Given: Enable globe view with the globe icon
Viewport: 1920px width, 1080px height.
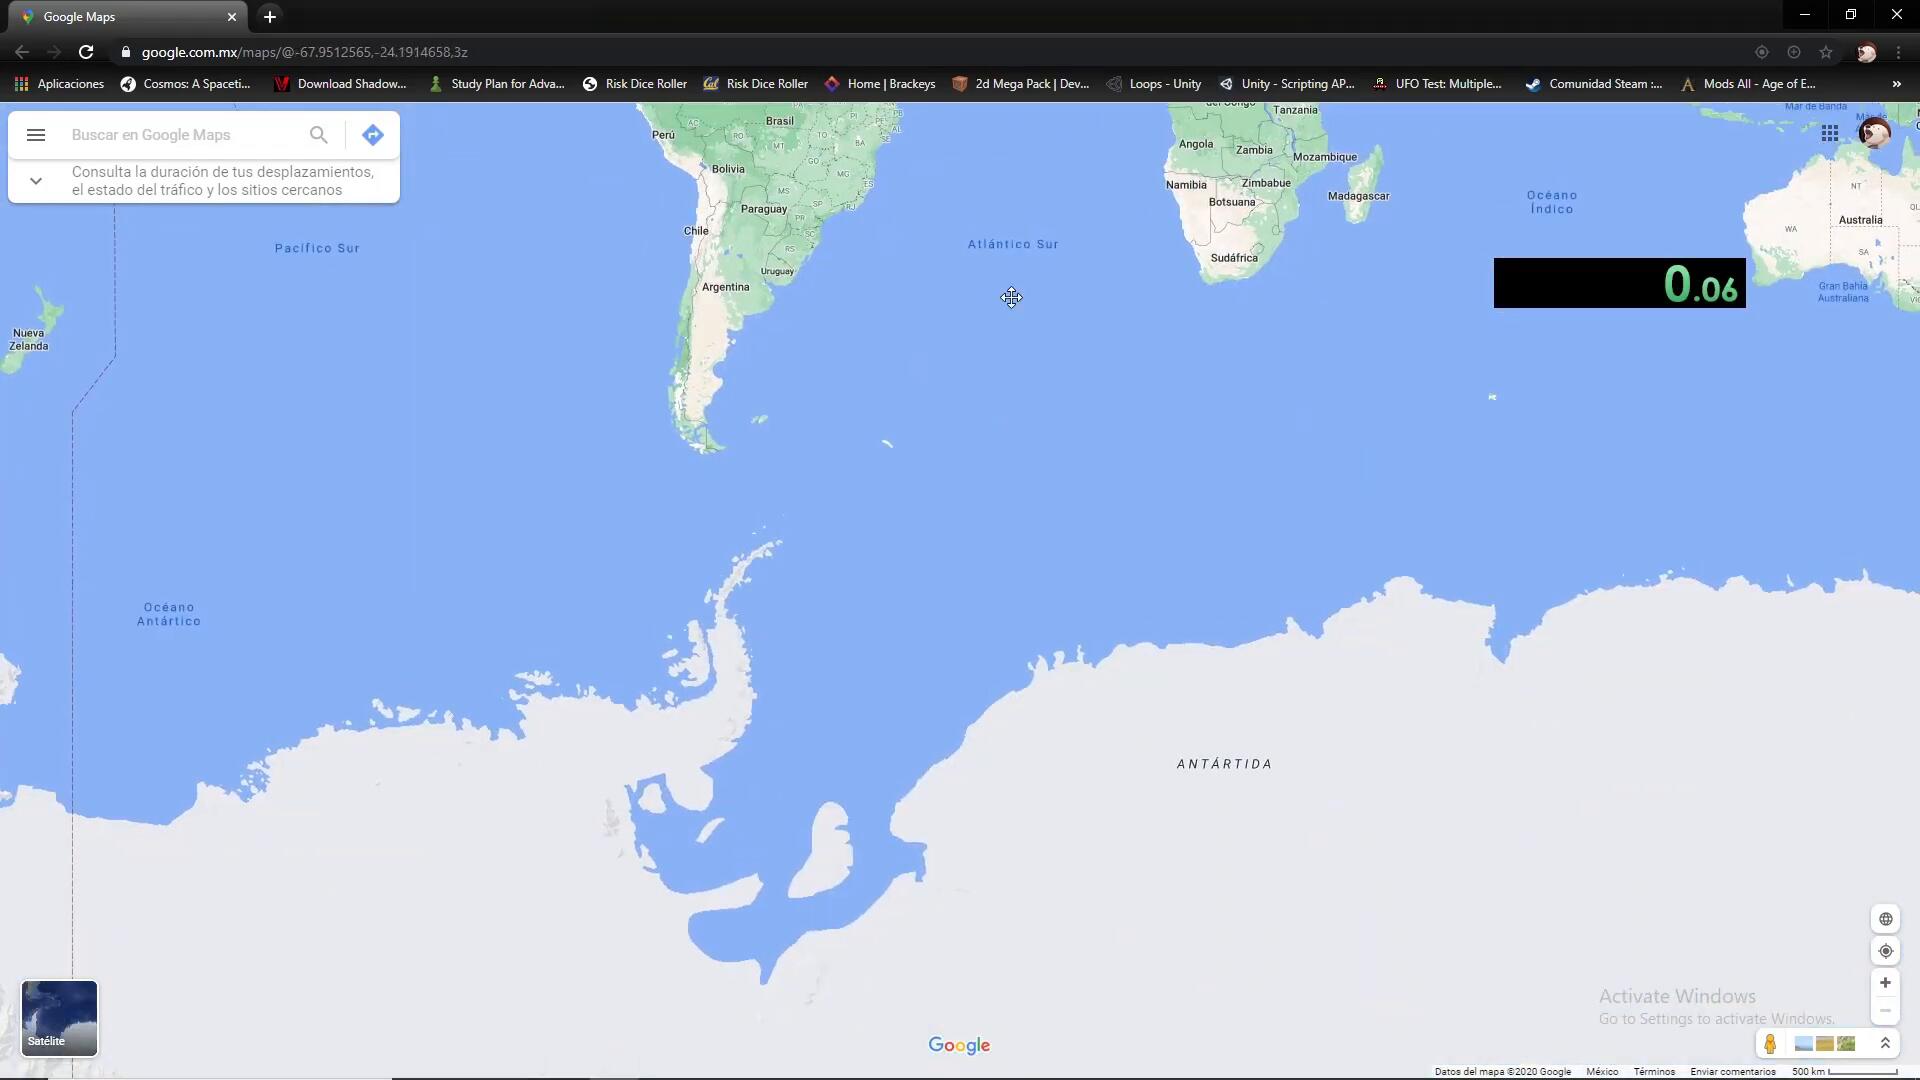Looking at the screenshot, I should (1885, 919).
